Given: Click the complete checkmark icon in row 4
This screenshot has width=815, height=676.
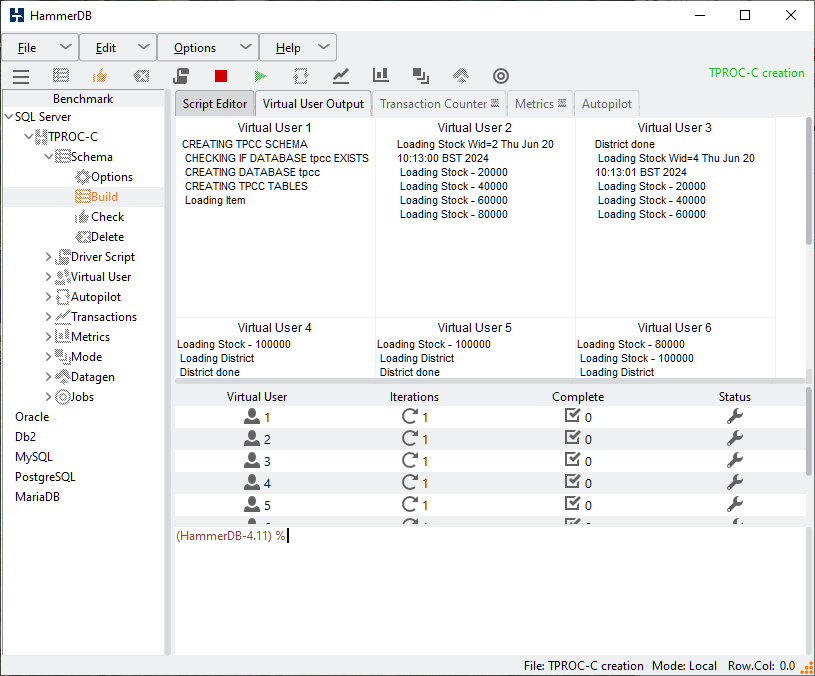Looking at the screenshot, I should pyautogui.click(x=572, y=482).
